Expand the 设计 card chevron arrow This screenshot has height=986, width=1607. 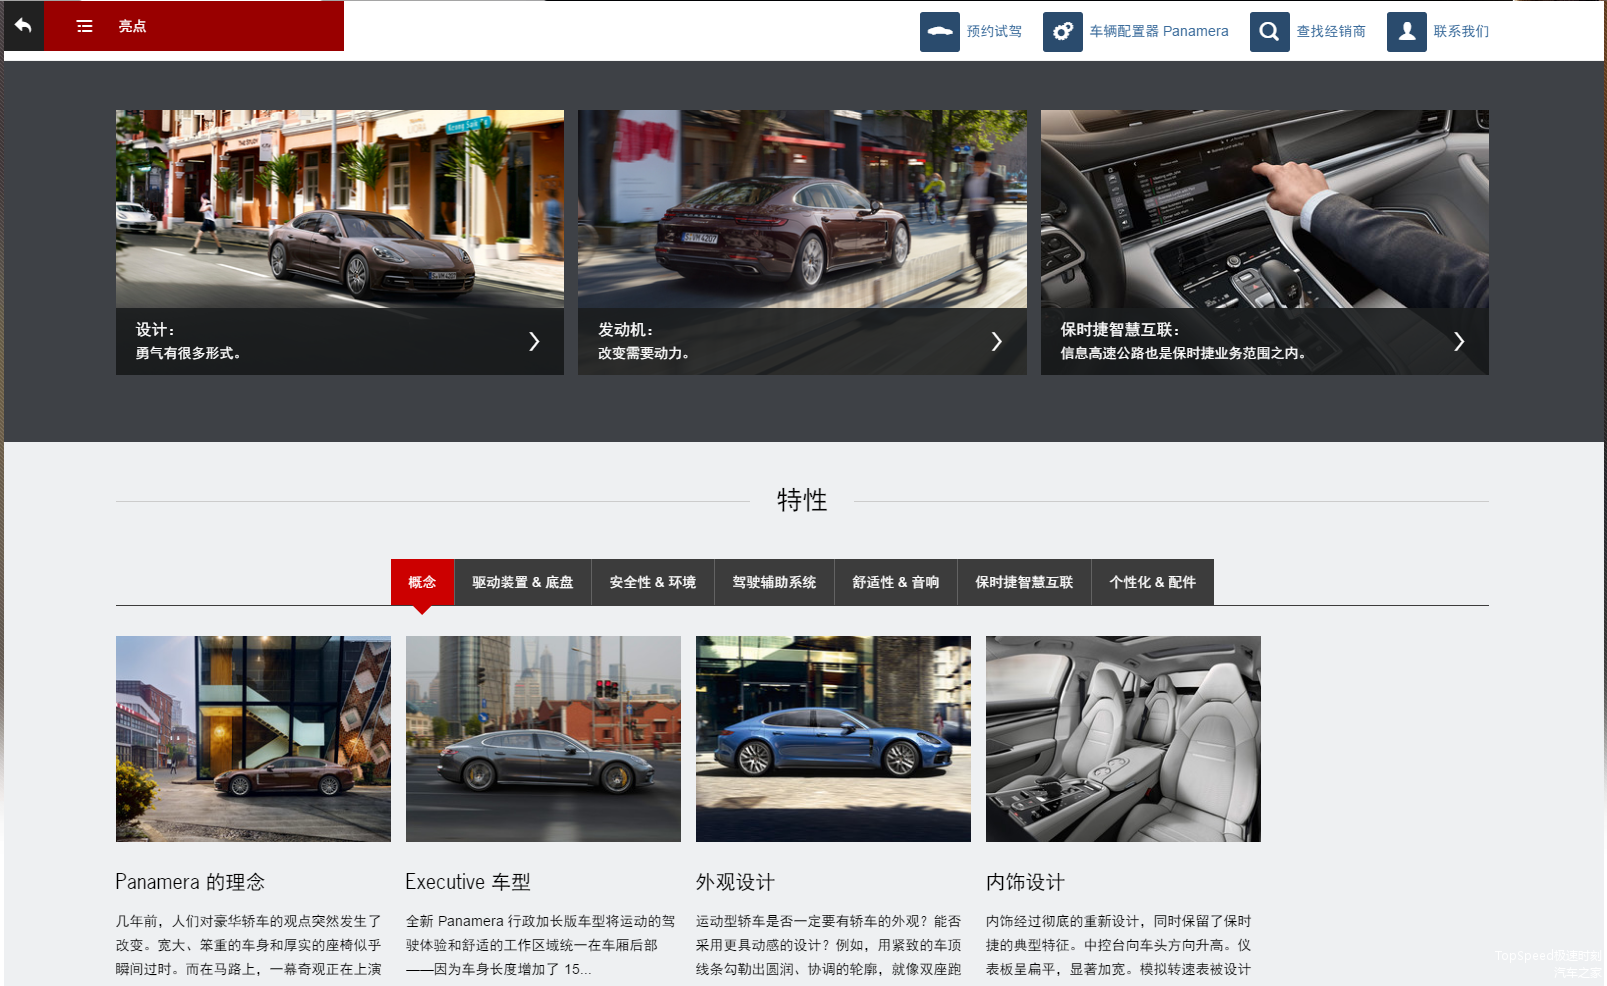click(534, 342)
